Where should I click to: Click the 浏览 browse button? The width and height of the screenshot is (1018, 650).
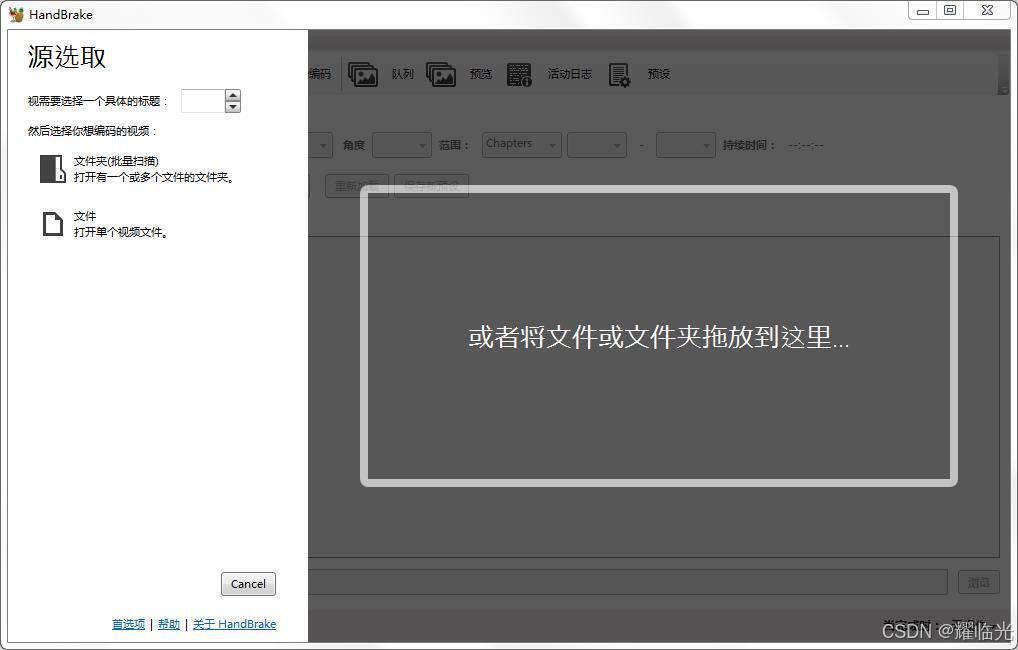978,582
